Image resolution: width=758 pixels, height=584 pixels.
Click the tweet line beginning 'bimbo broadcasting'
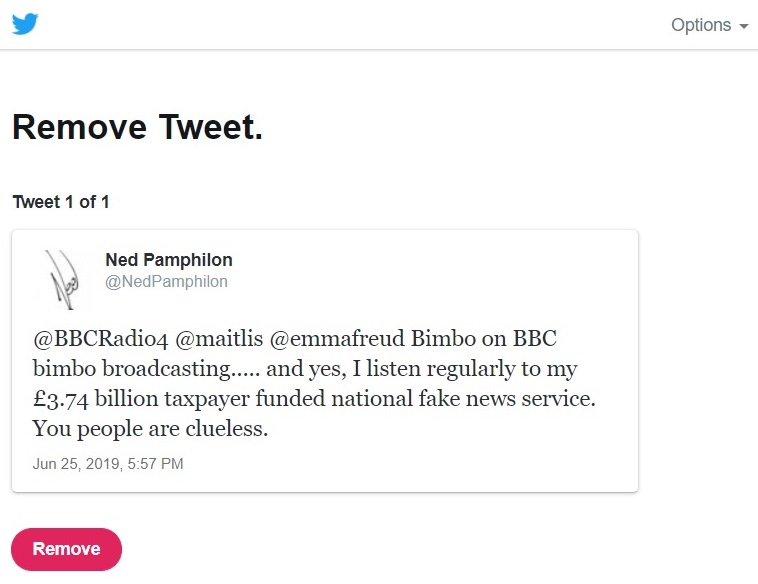(305, 369)
